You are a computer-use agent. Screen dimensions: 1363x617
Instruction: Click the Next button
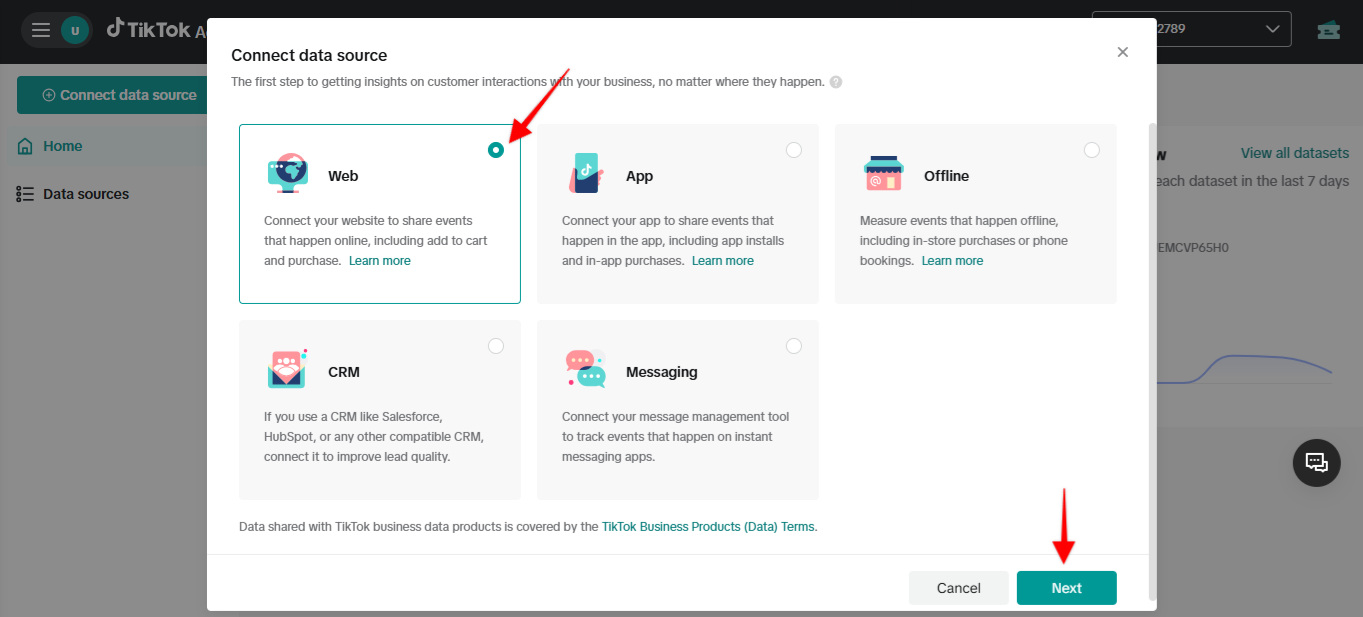(x=1067, y=588)
